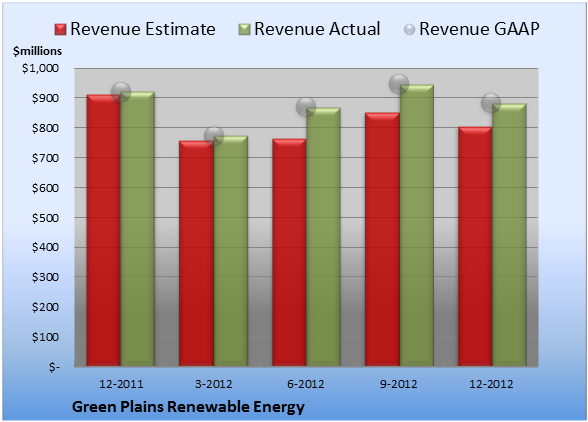Image resolution: width=588 pixels, height=422 pixels.
Task: Click the GAAP marker above 3-2012
Action: pos(214,136)
